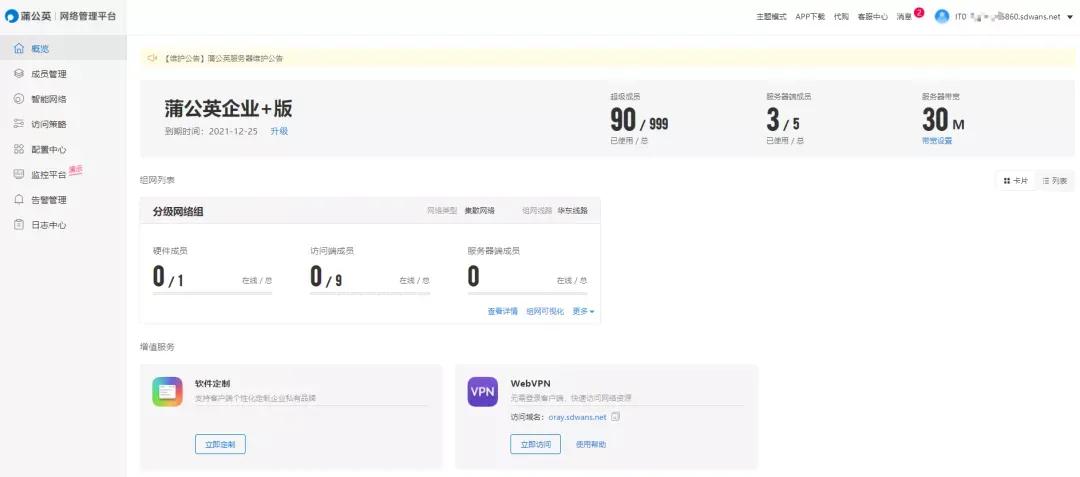The image size is (1080, 477).
Task: Click the 访问策略 sidebar icon
Action: click(x=19, y=124)
